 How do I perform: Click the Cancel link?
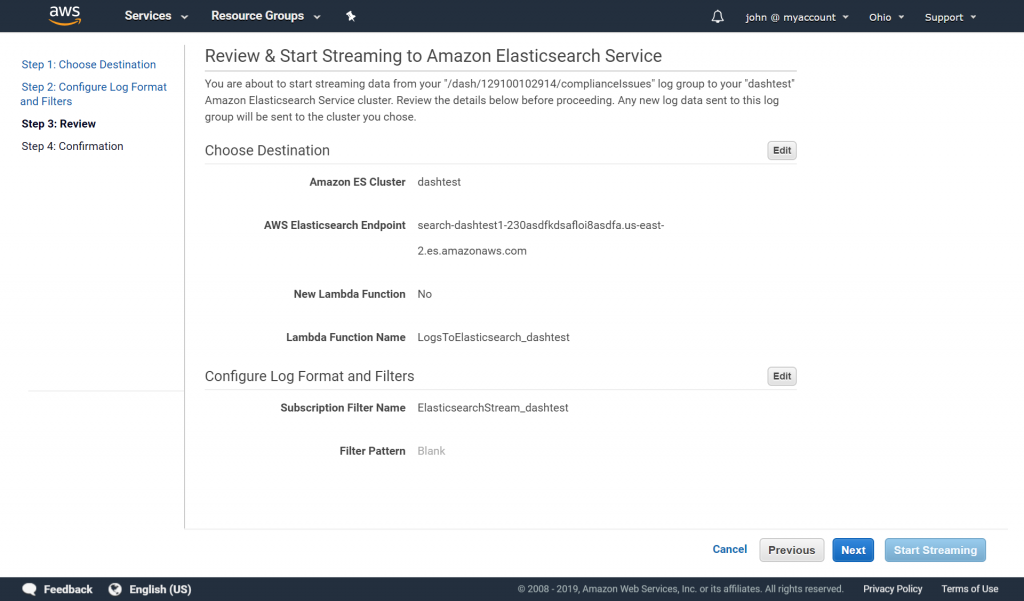coord(729,549)
